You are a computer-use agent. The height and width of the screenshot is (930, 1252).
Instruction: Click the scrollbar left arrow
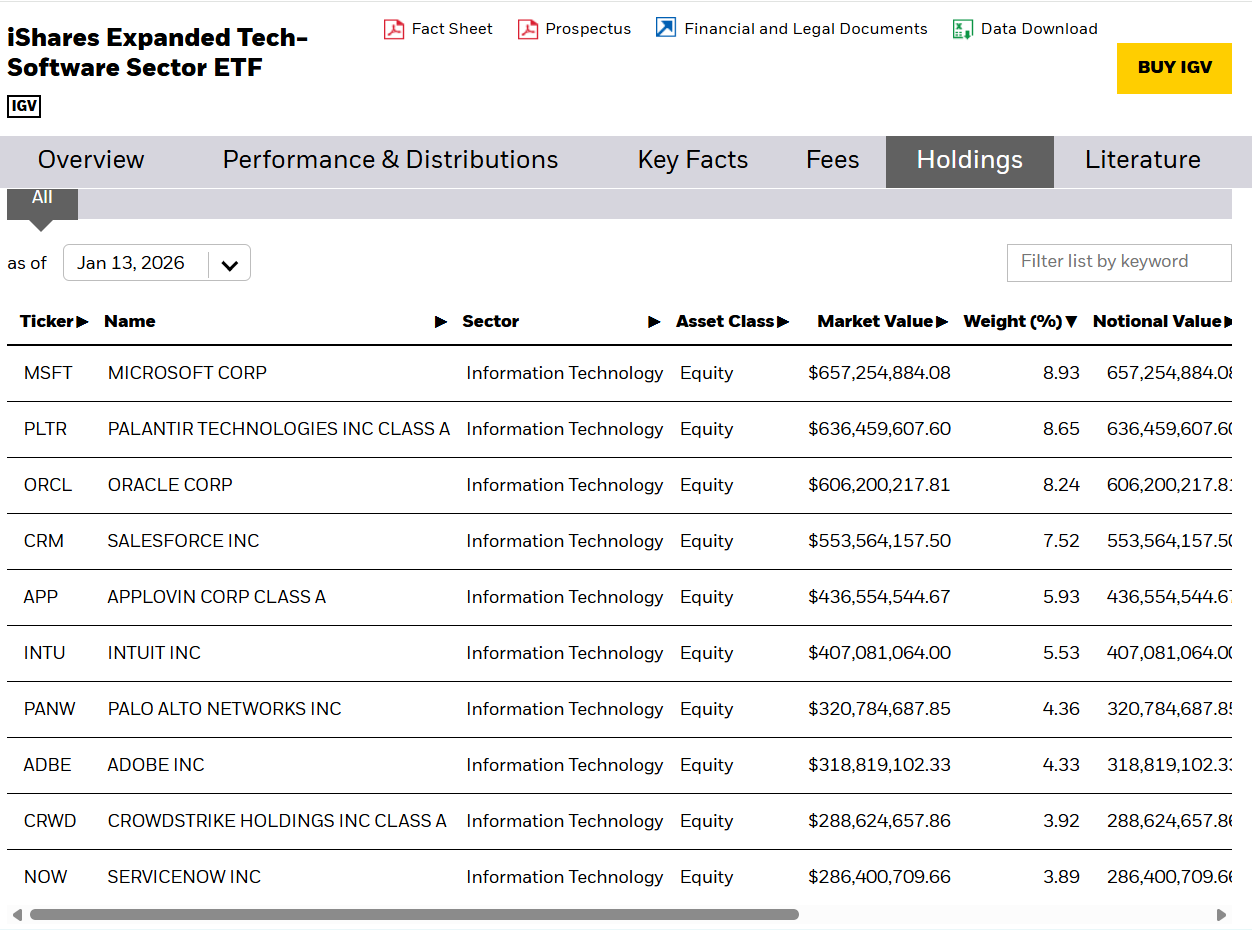[x=17, y=914]
